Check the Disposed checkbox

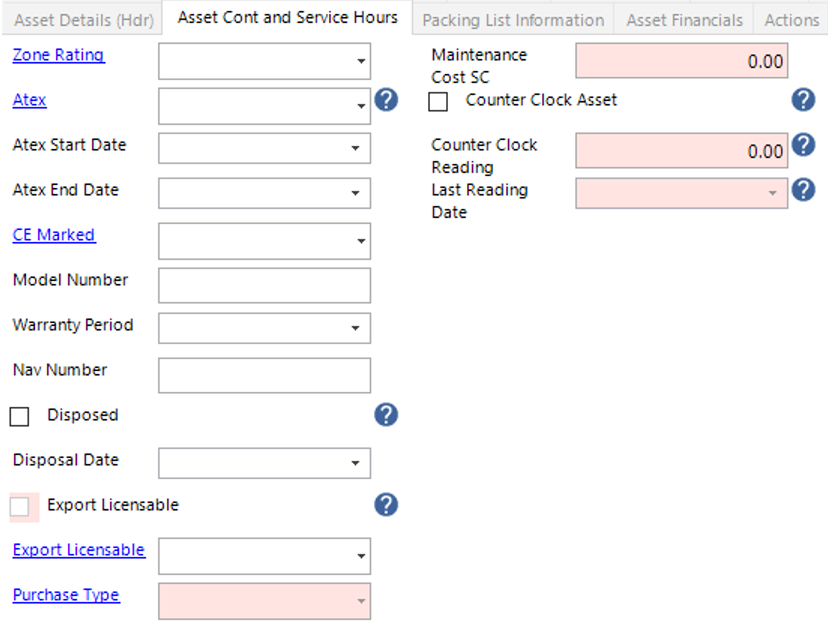19,415
